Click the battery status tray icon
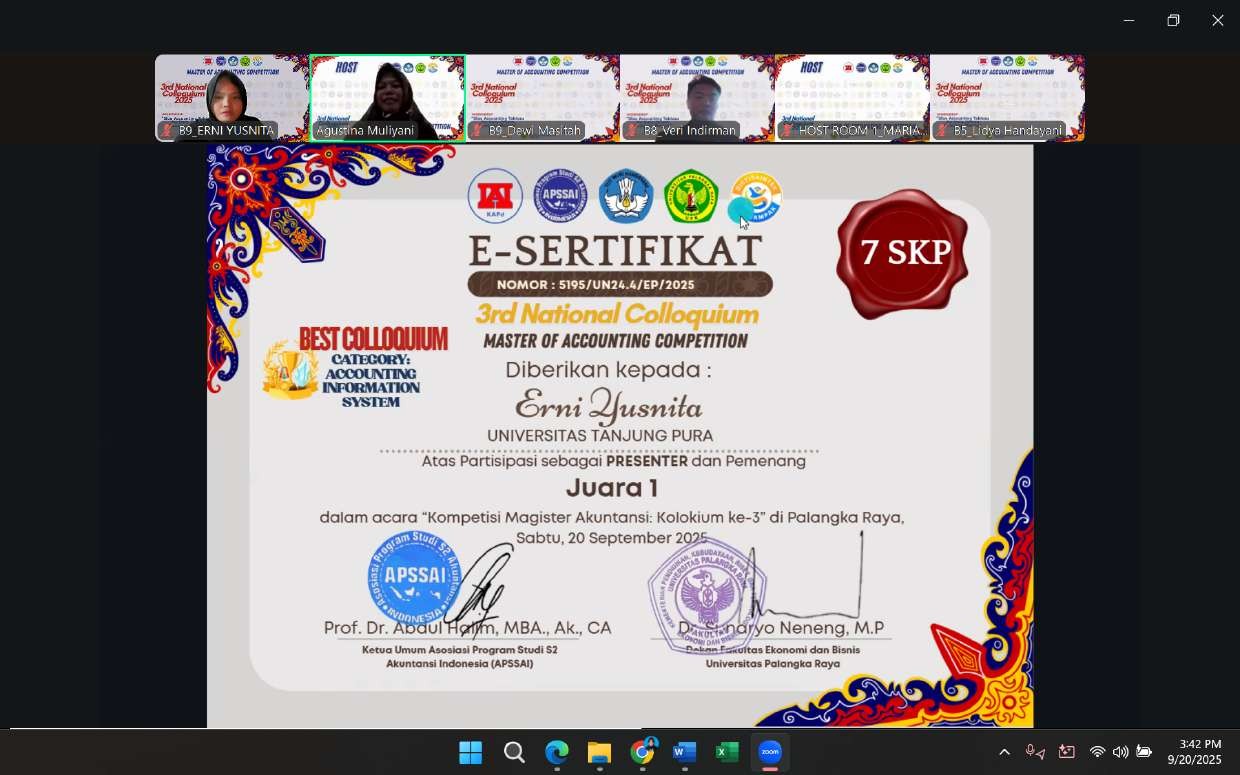 pos(1144,752)
